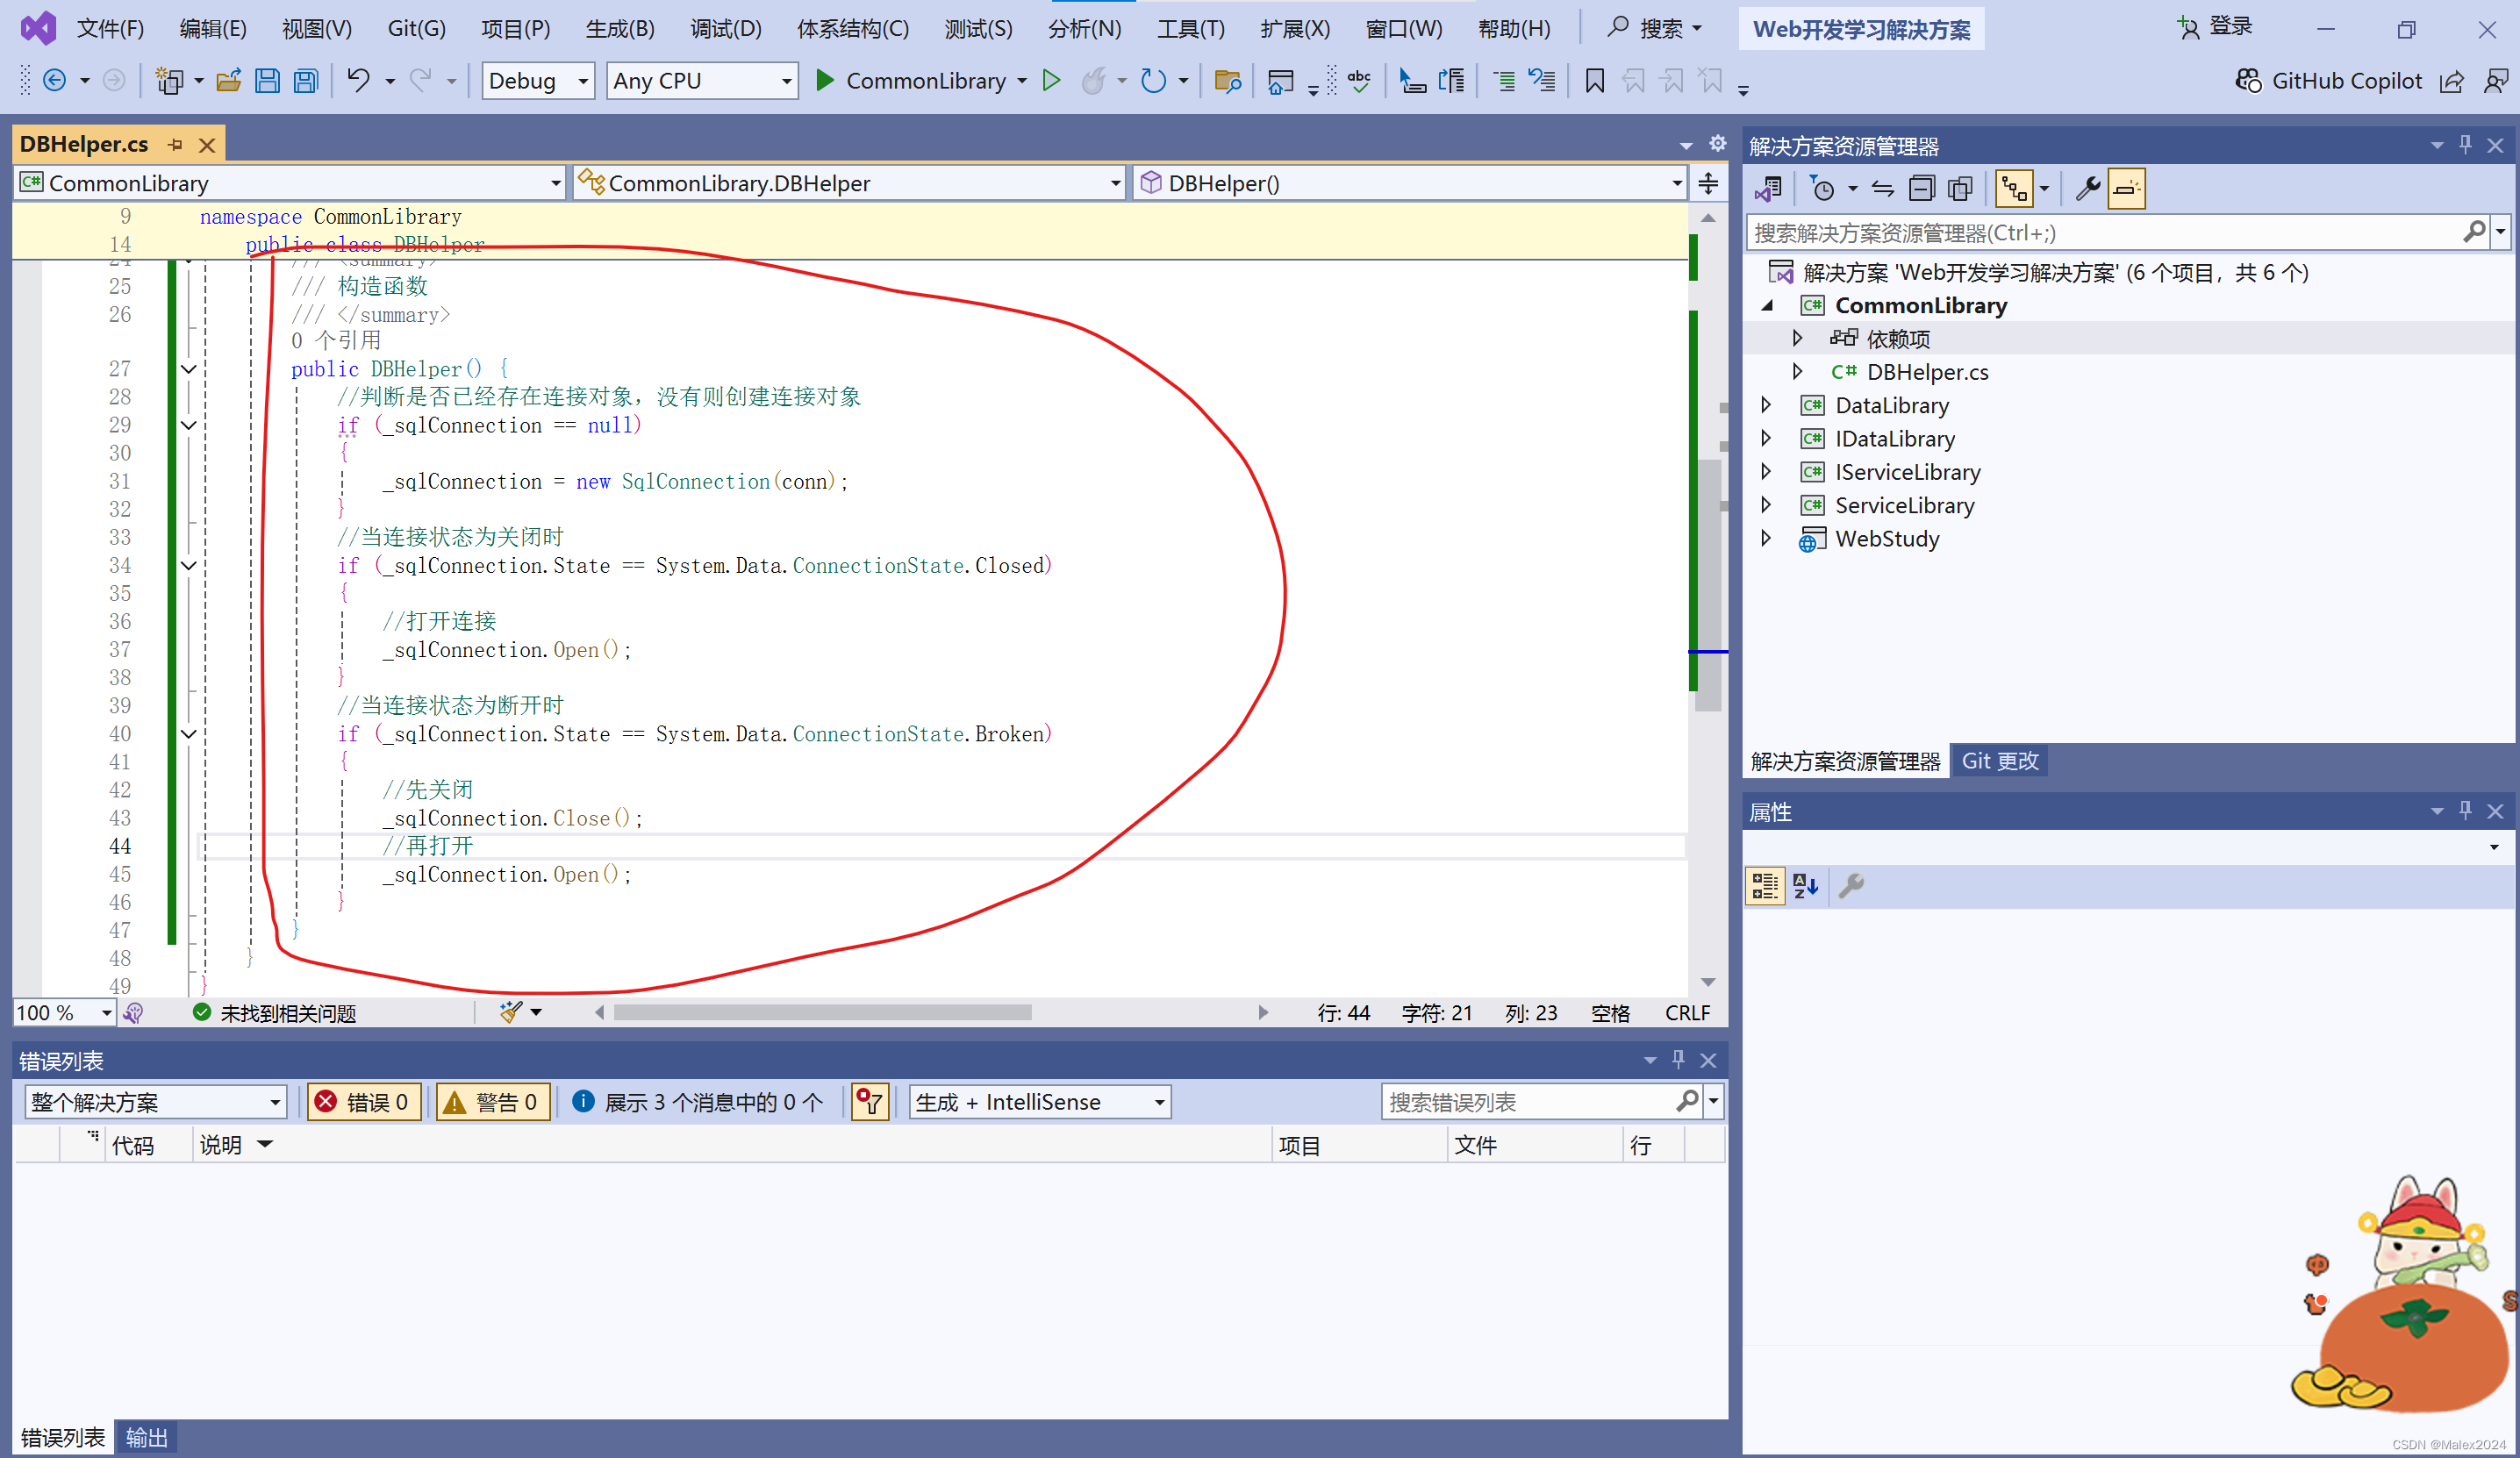The width and height of the screenshot is (2520, 1458).
Task: Sort properties alphabetically with A-Z icon
Action: click(x=1806, y=886)
